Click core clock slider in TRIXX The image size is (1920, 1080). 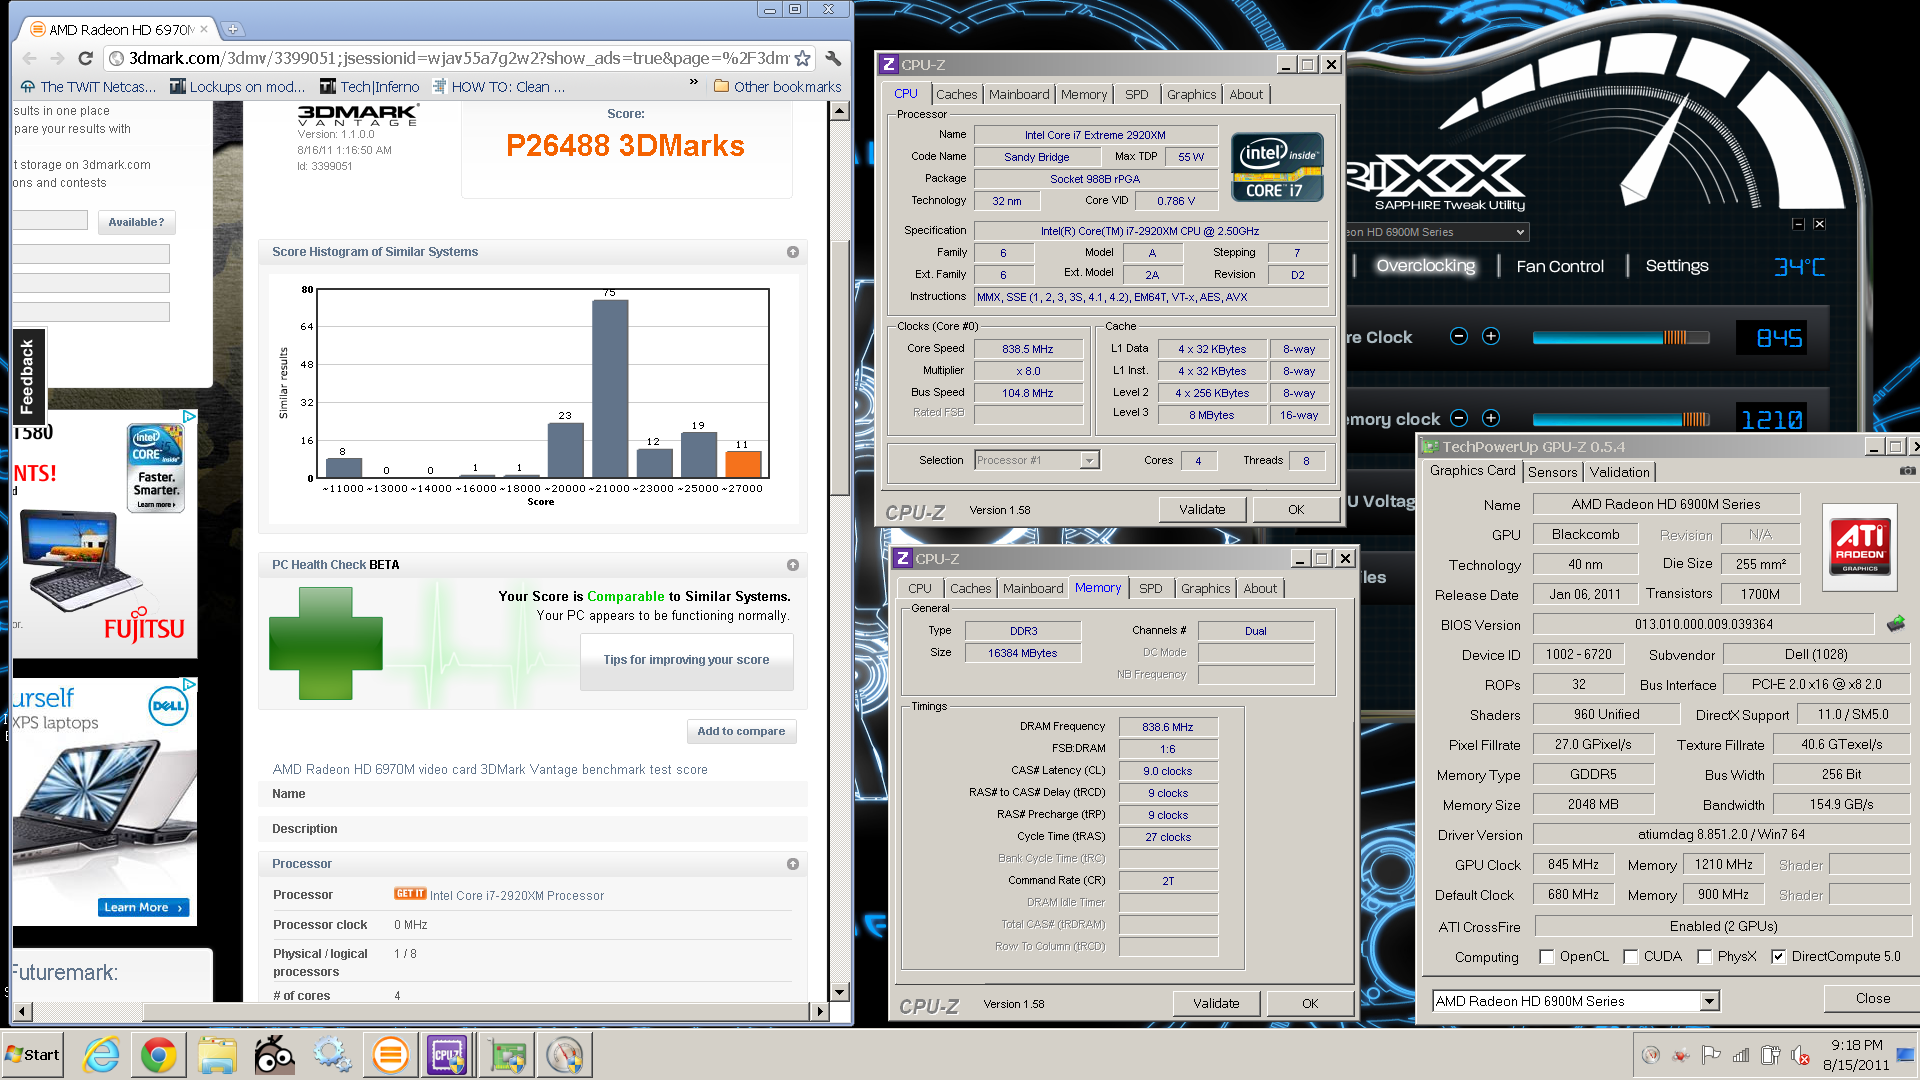click(1620, 337)
